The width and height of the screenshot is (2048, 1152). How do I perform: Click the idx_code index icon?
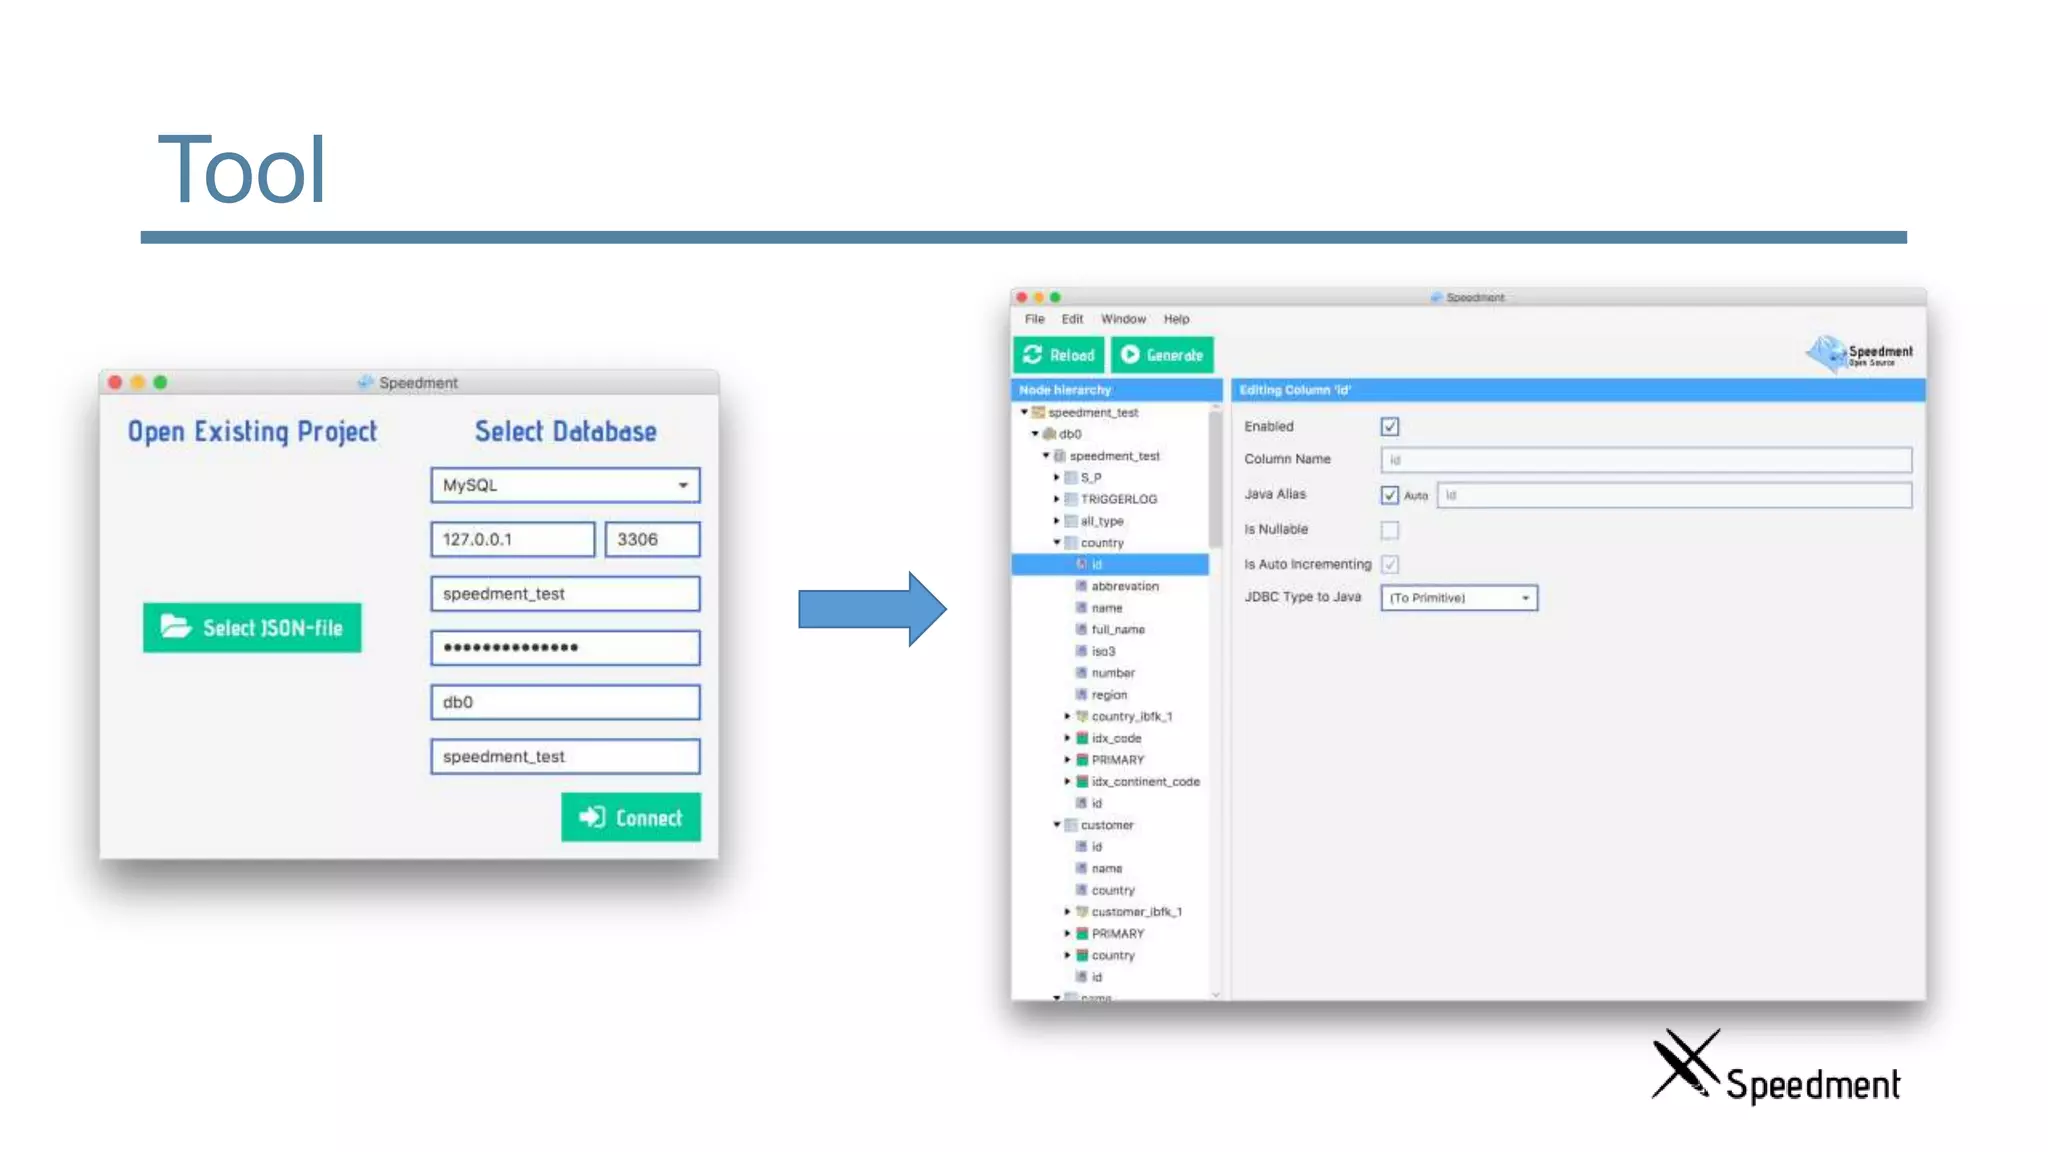coord(1081,738)
